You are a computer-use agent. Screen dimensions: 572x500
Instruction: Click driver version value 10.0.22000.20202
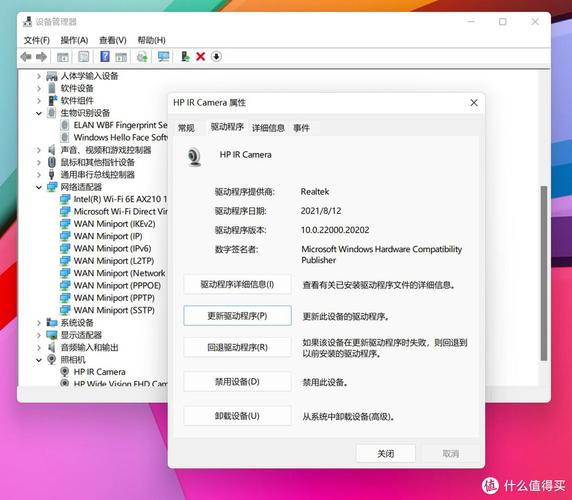point(335,230)
